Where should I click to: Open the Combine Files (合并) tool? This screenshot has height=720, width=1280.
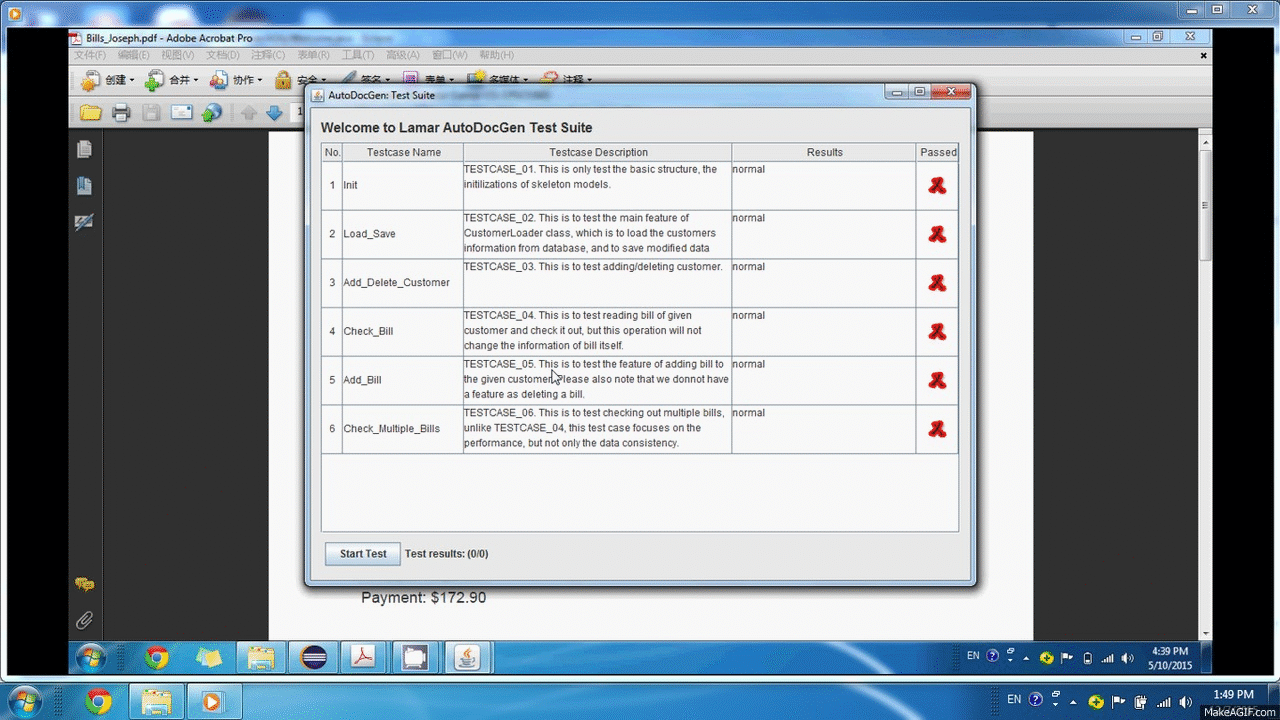point(176,80)
